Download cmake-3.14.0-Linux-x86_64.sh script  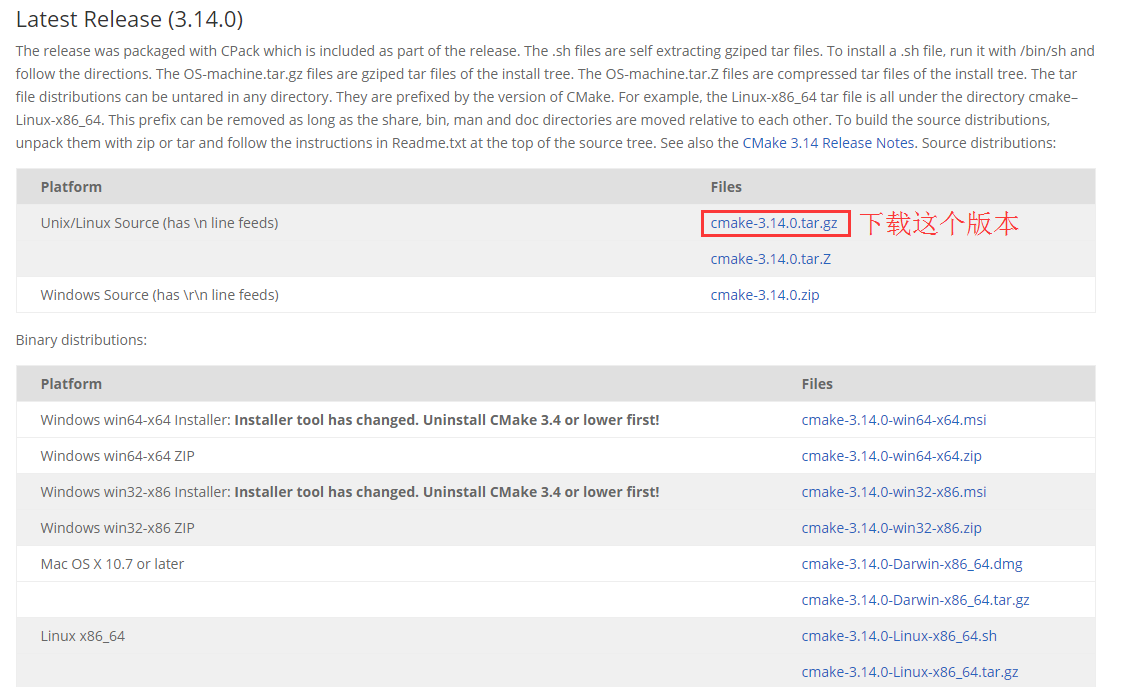pyautogui.click(x=899, y=636)
